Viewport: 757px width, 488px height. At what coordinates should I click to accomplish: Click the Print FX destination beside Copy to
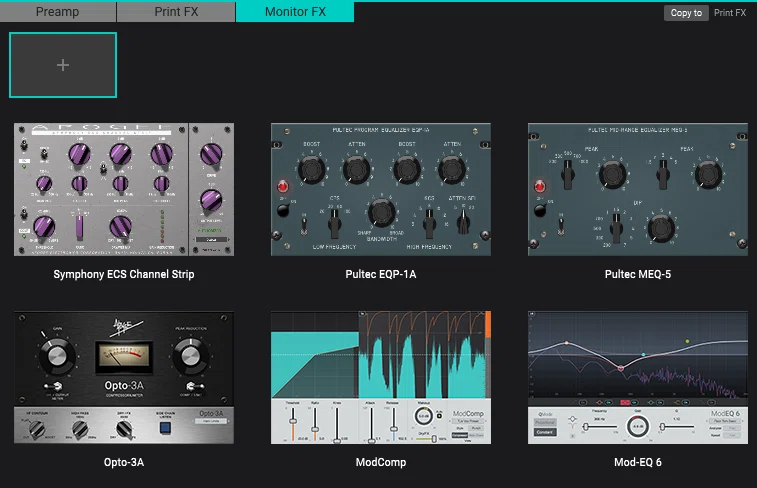click(730, 13)
